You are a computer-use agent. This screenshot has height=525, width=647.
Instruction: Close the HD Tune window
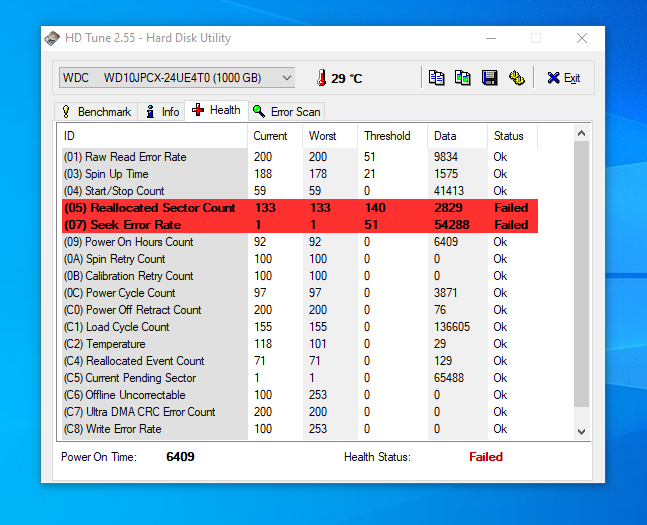coord(582,38)
